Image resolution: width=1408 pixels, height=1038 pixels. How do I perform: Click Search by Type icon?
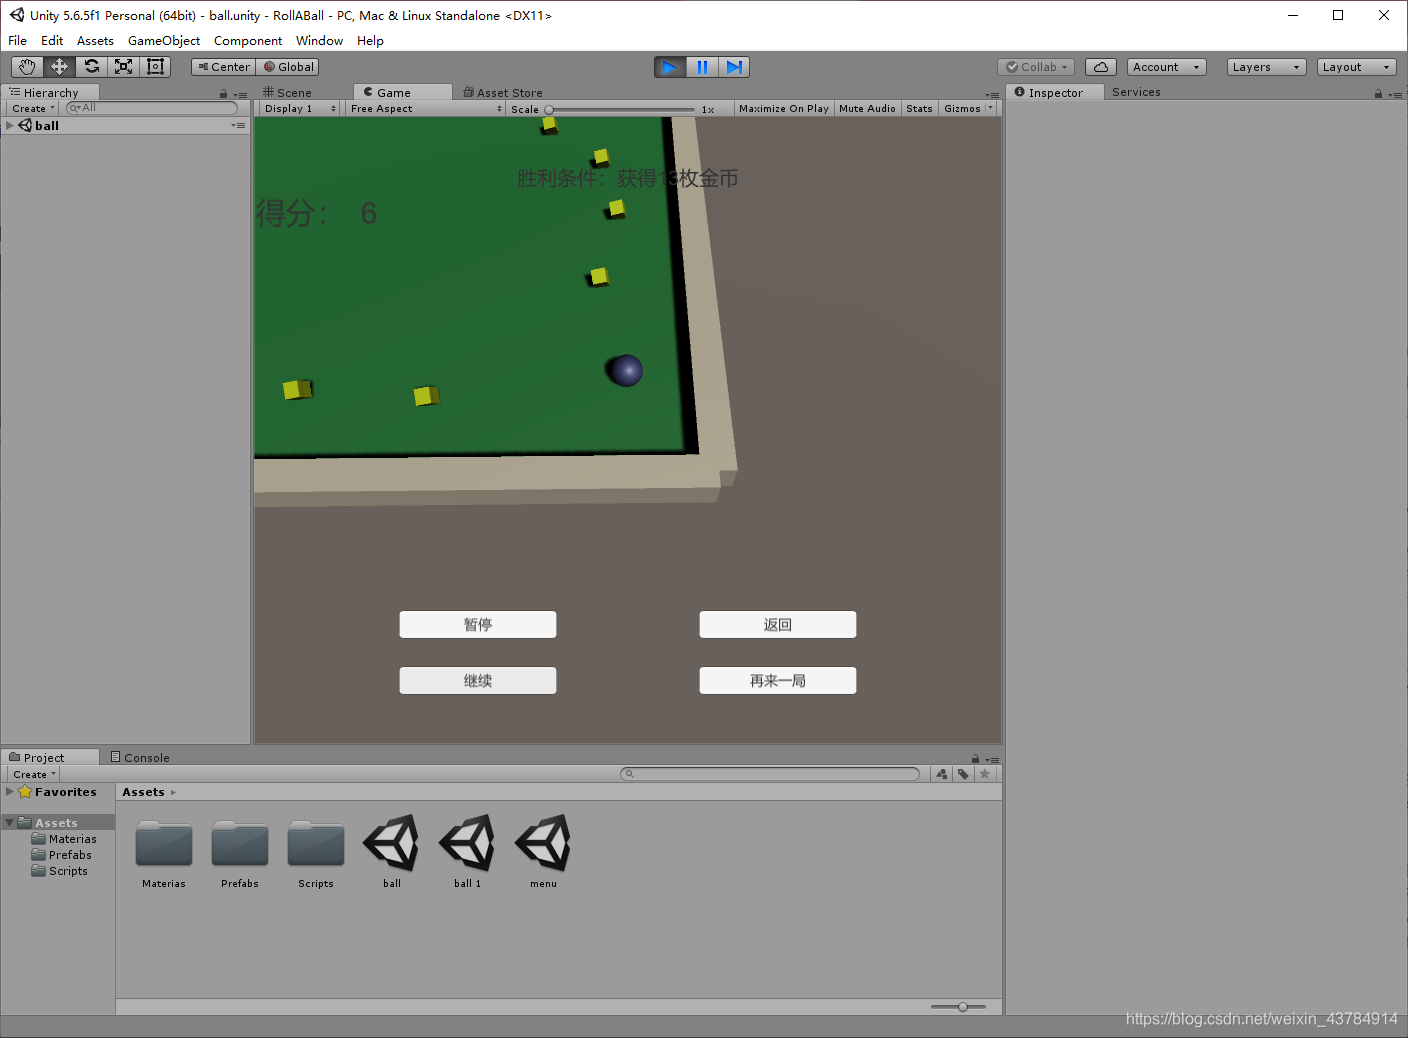click(941, 774)
